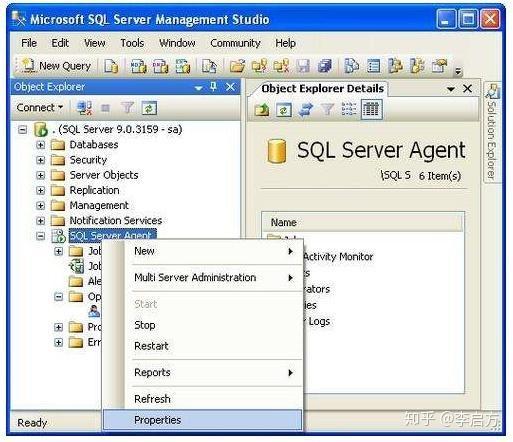Select the Report view icon in Details toolbar

[371, 109]
